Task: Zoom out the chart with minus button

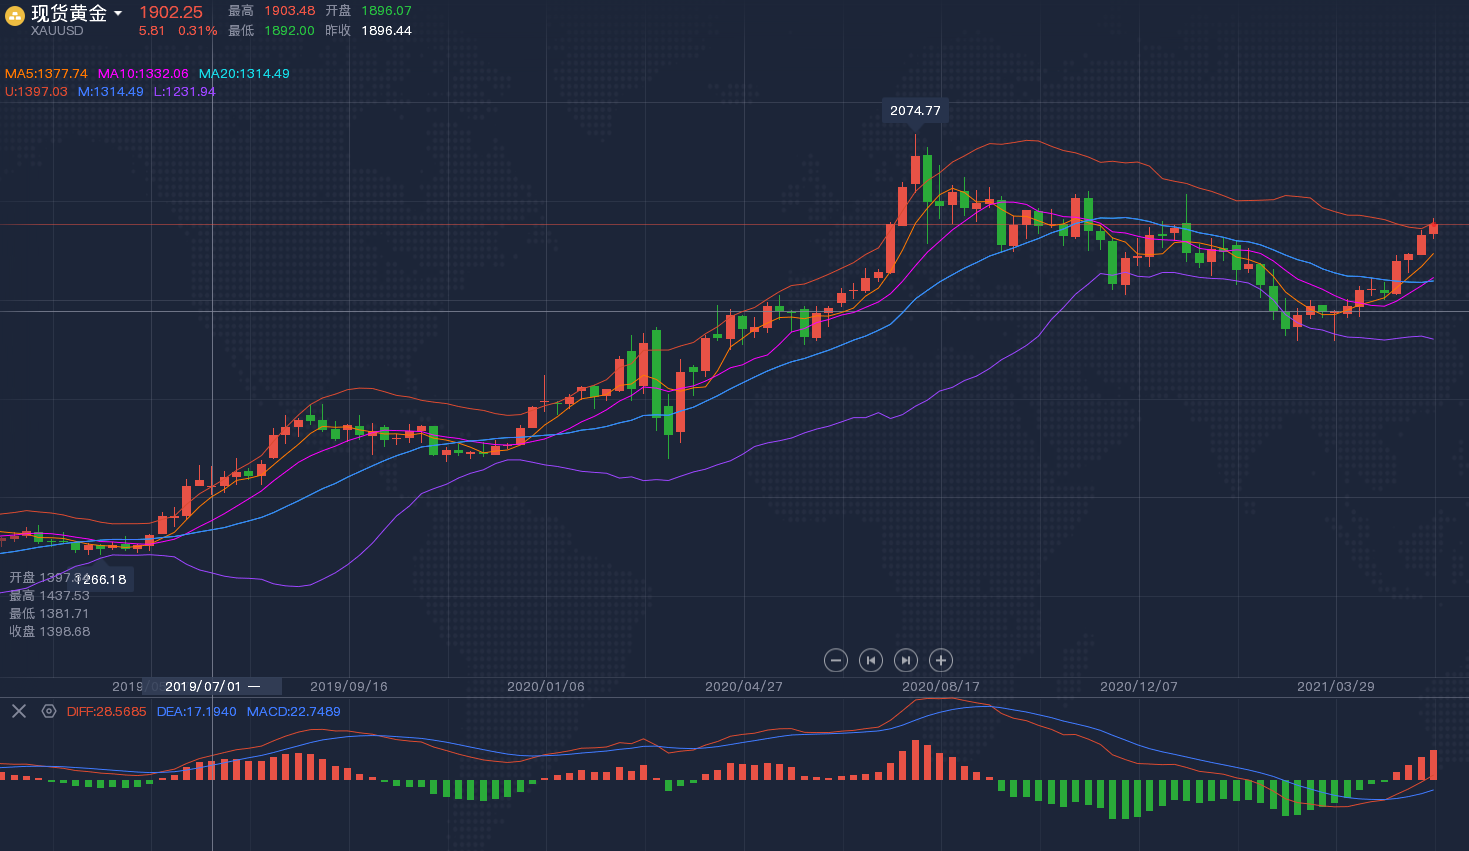Action: [836, 660]
